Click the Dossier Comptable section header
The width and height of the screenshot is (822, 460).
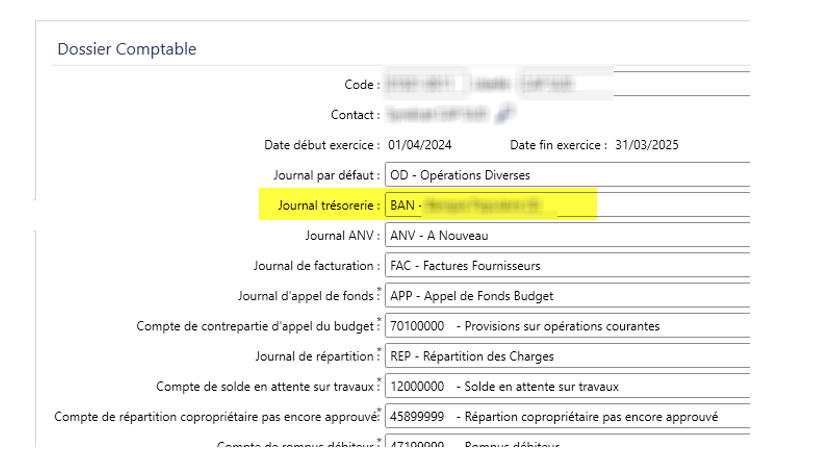127,48
